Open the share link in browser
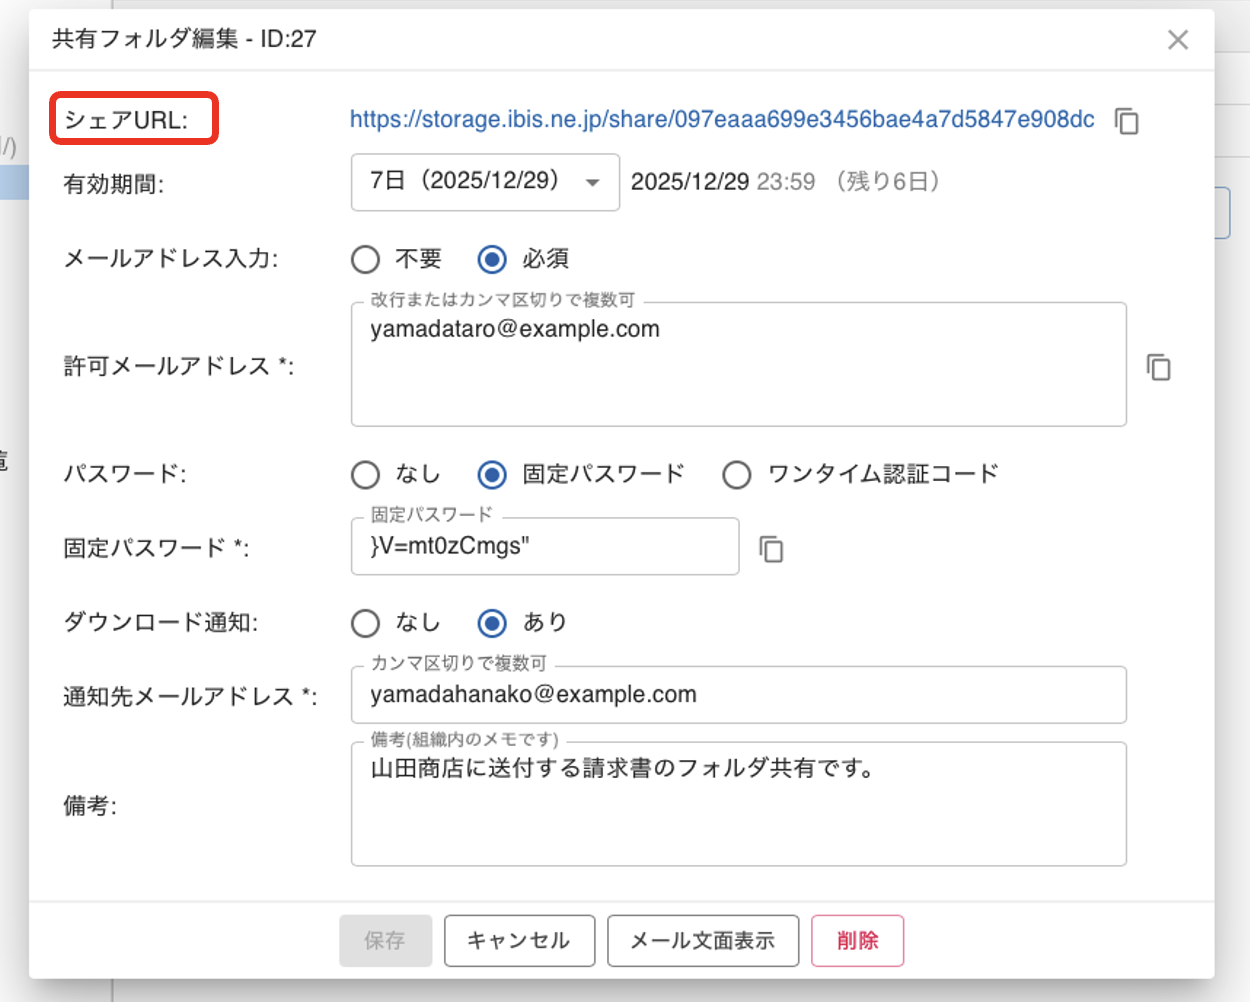 pos(725,120)
